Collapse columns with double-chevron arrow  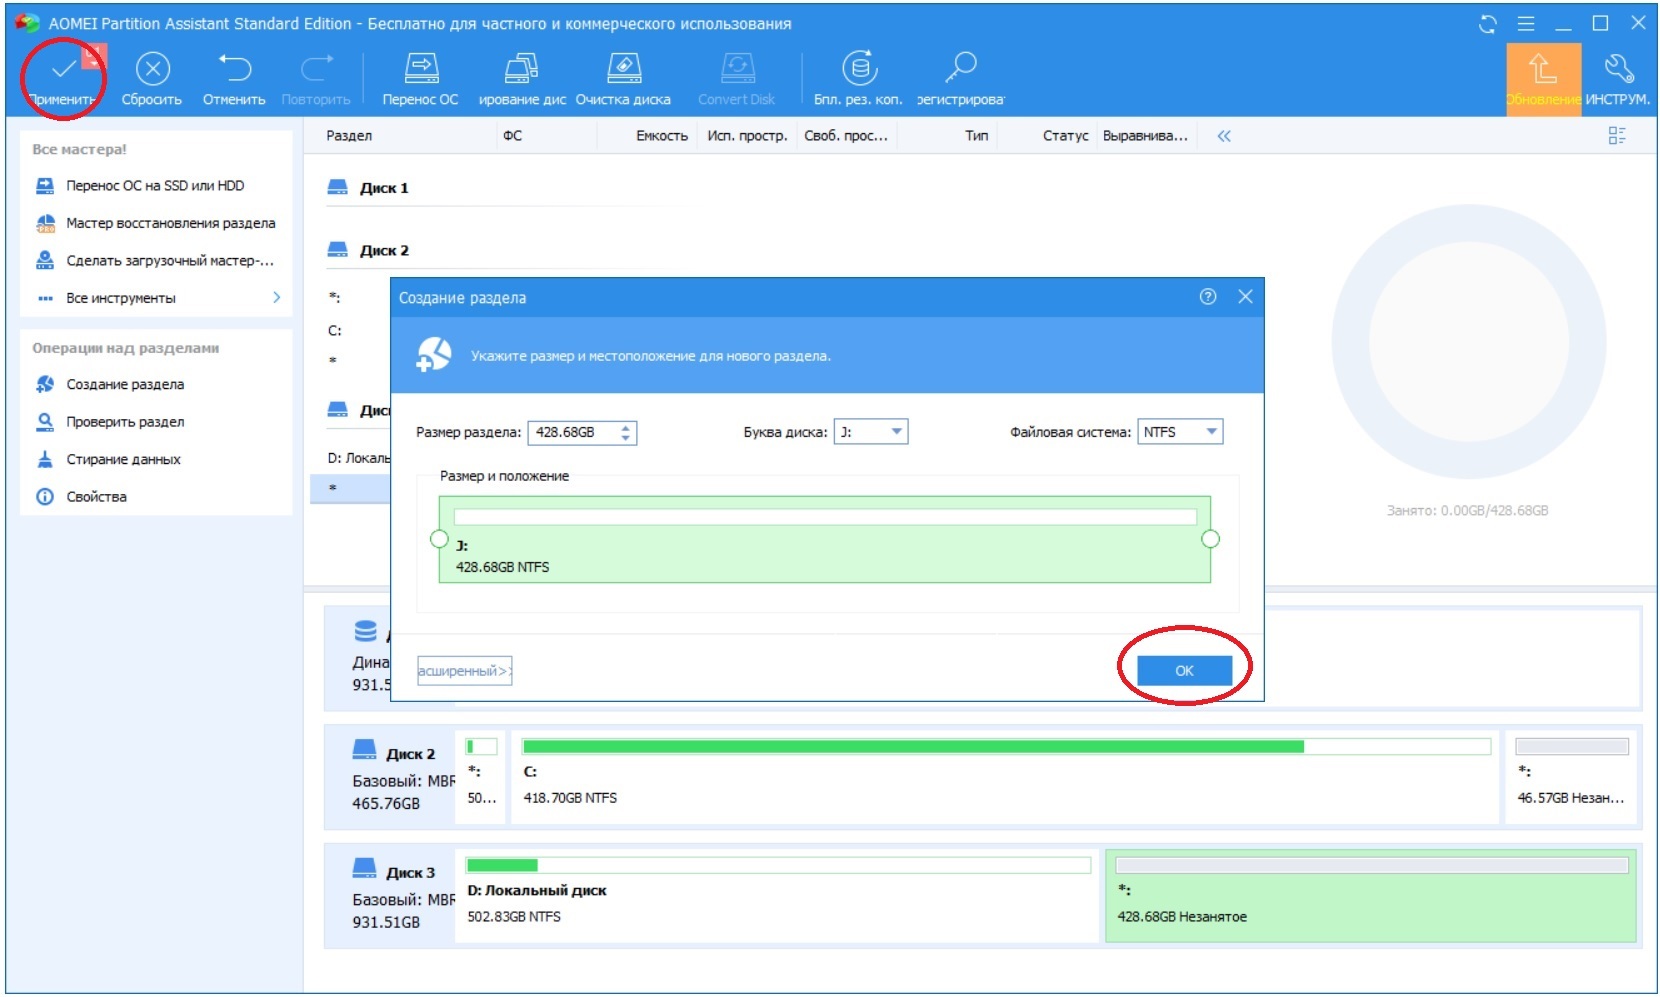(x=1224, y=136)
